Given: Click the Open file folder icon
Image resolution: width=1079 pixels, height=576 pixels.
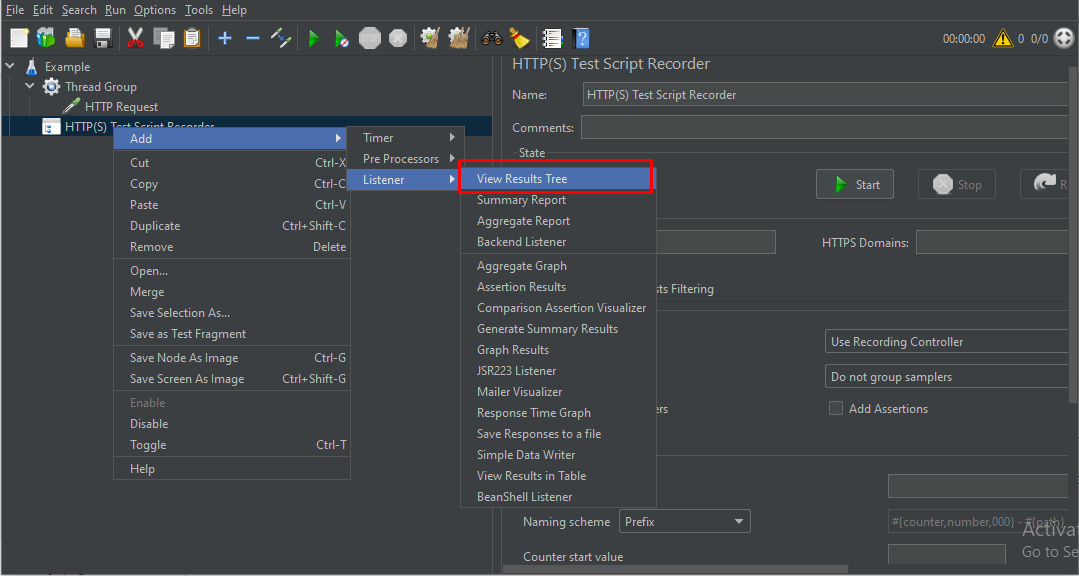Looking at the screenshot, I should 74,38.
